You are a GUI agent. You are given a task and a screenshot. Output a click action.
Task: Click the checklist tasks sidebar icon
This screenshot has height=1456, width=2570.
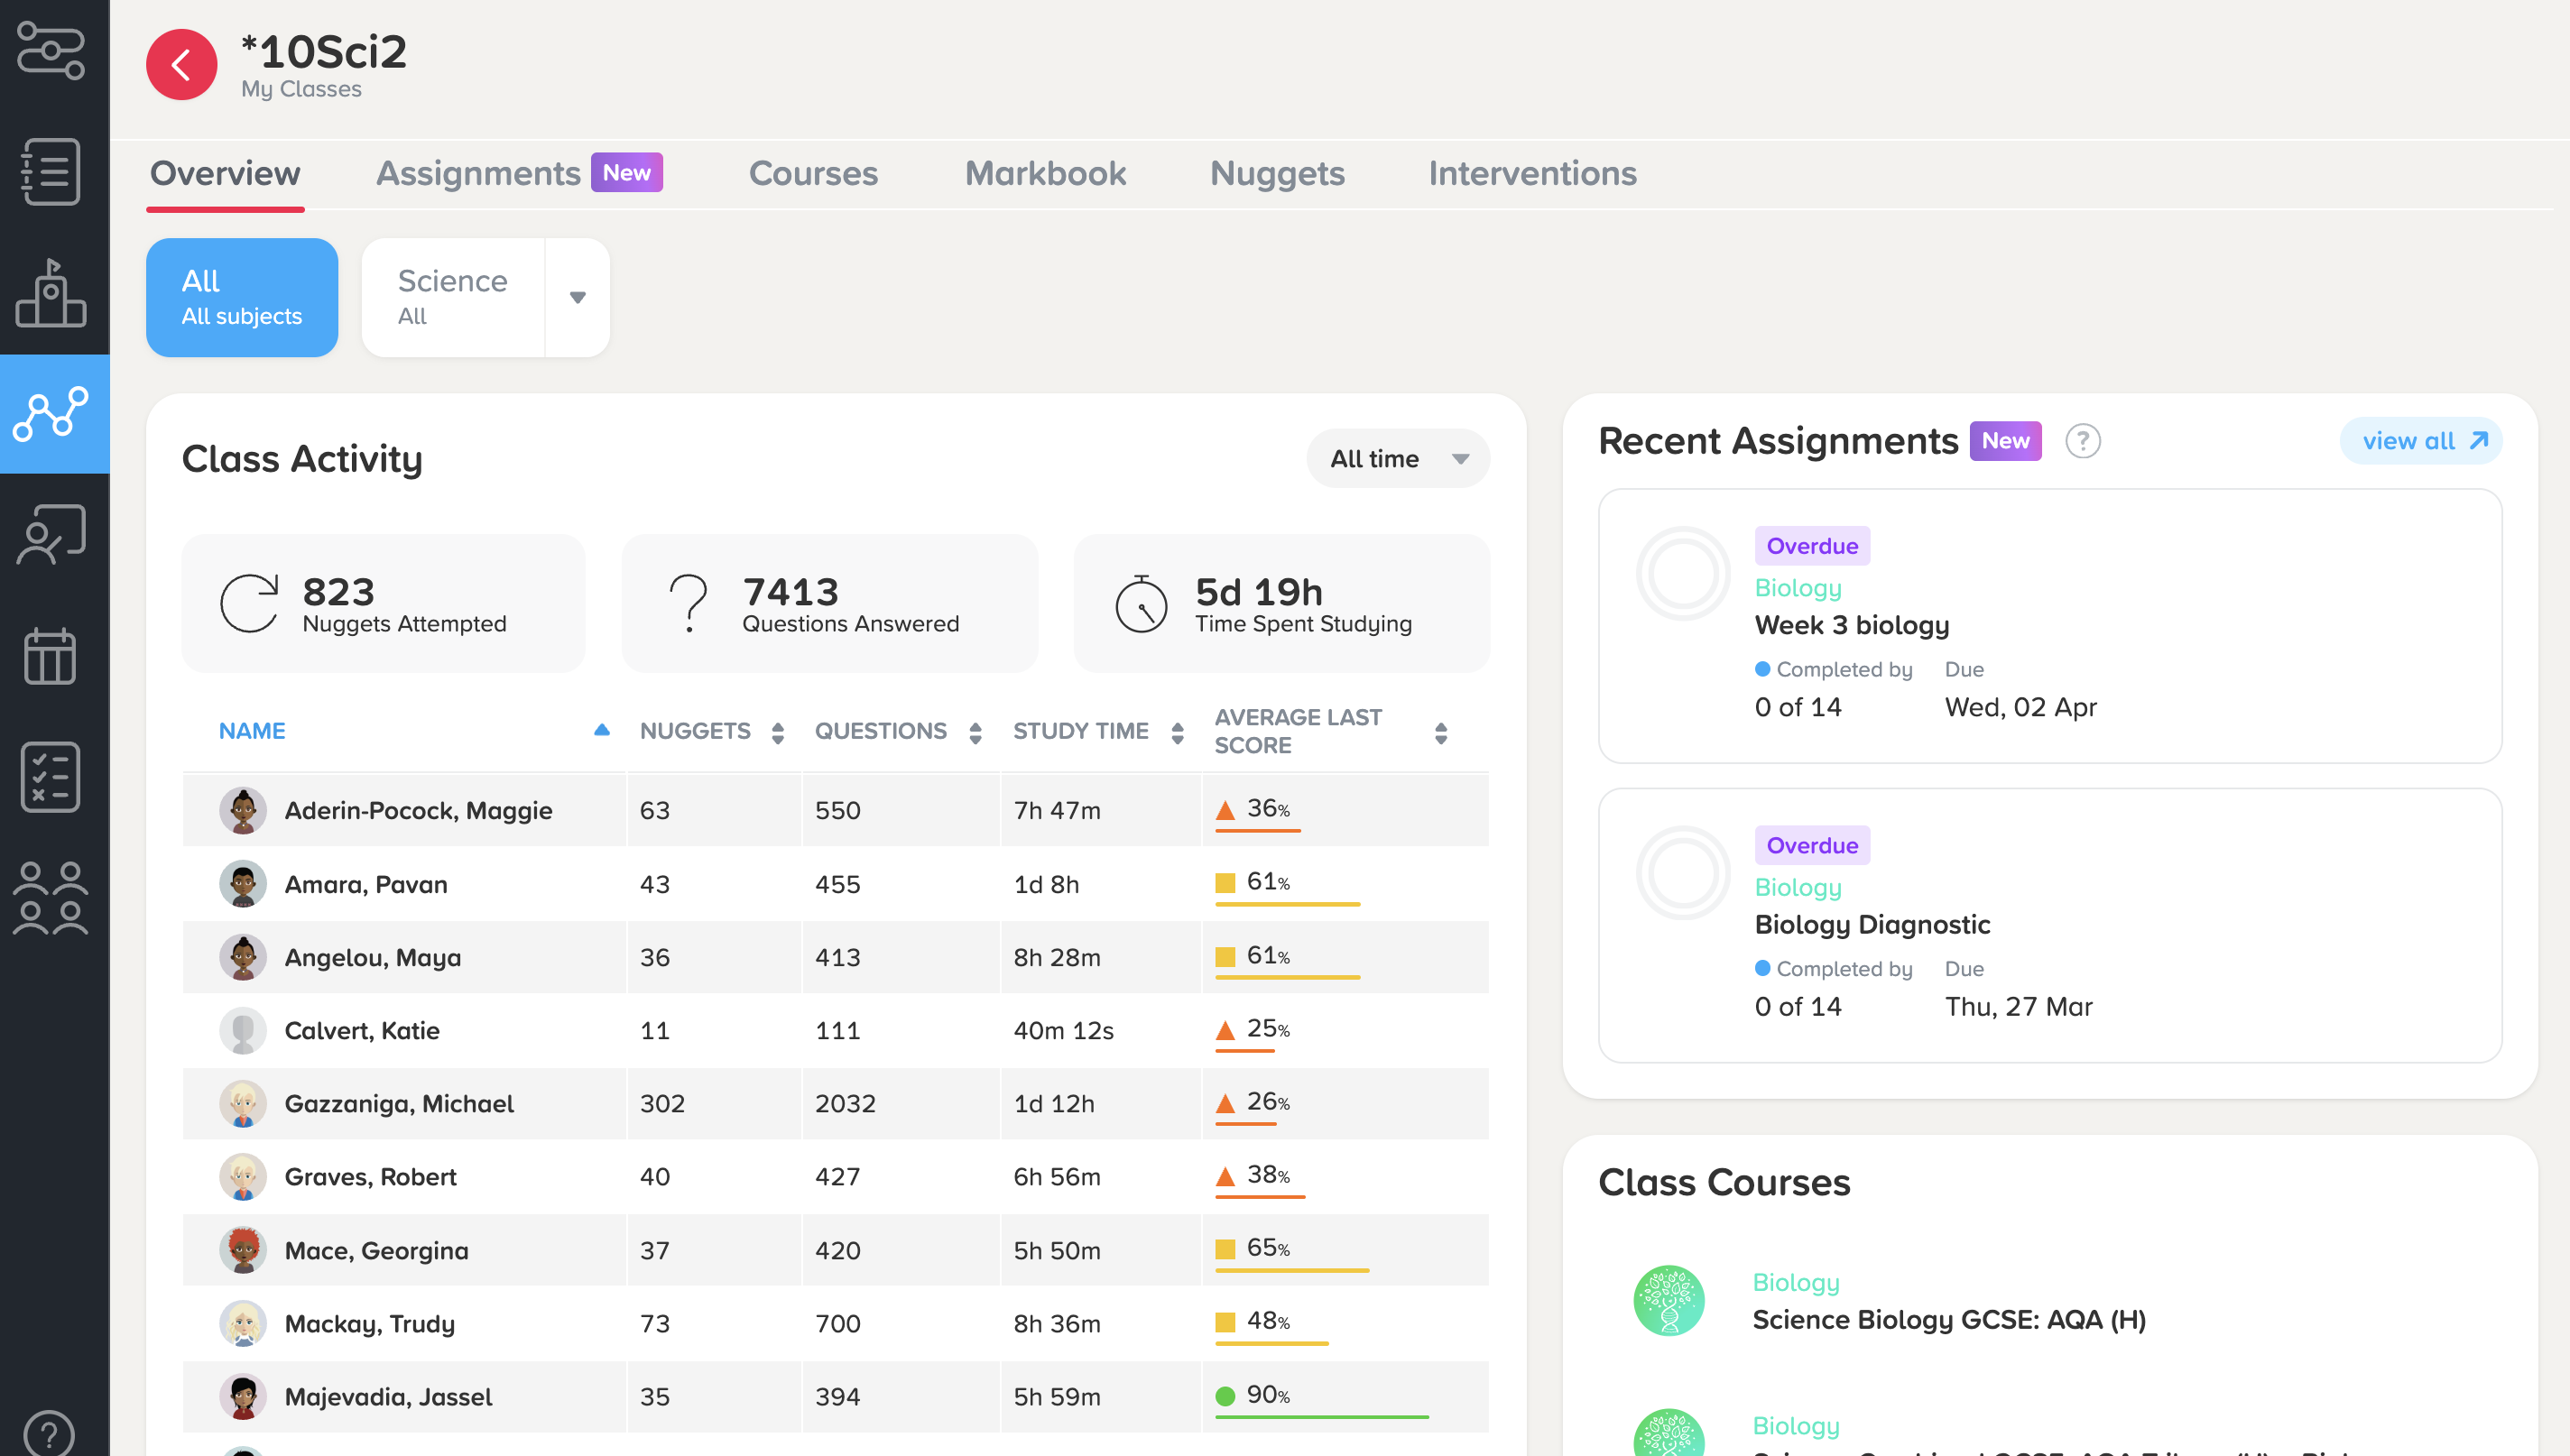pyautogui.click(x=51, y=777)
